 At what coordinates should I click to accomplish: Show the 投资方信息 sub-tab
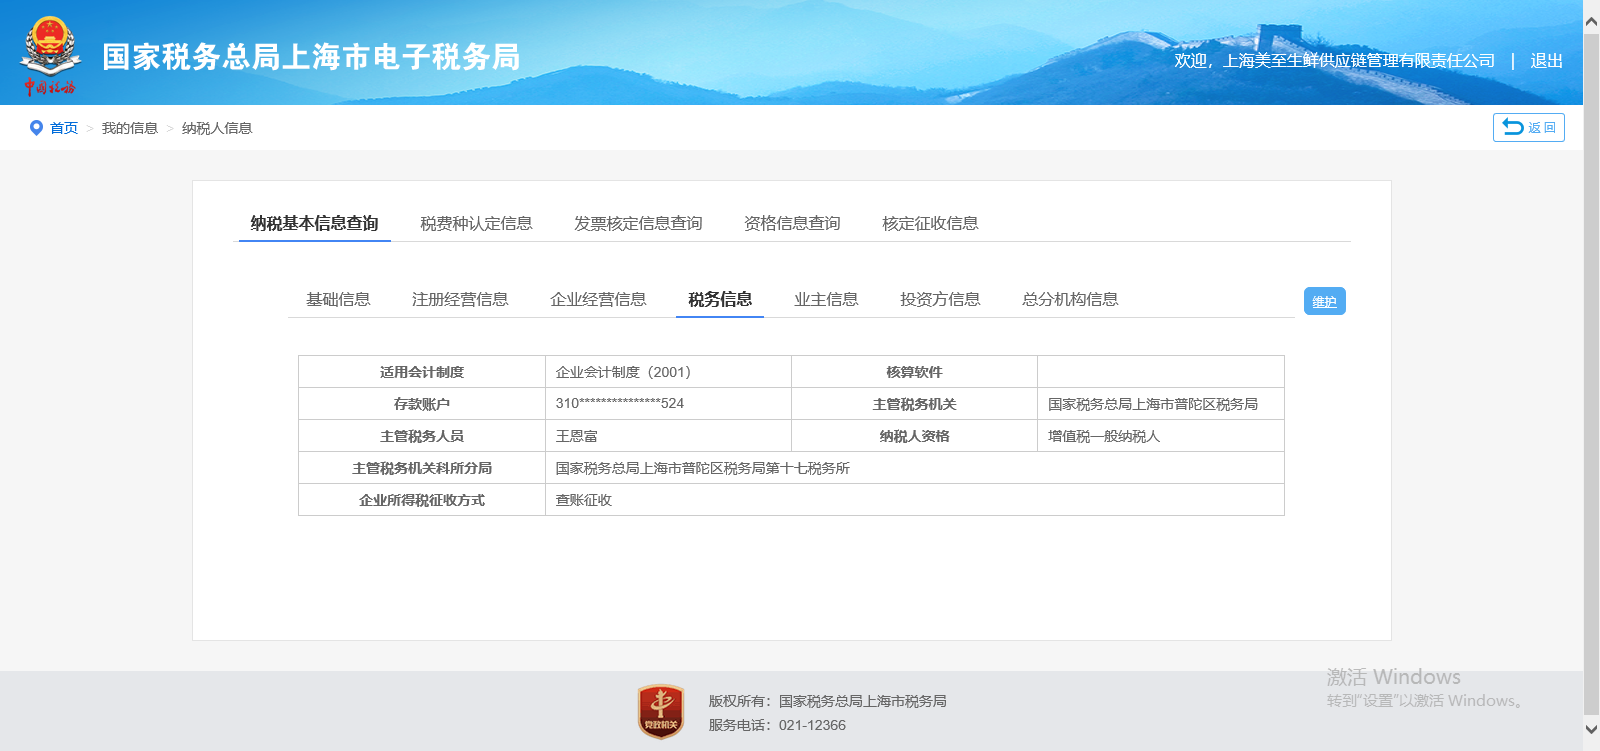940,299
